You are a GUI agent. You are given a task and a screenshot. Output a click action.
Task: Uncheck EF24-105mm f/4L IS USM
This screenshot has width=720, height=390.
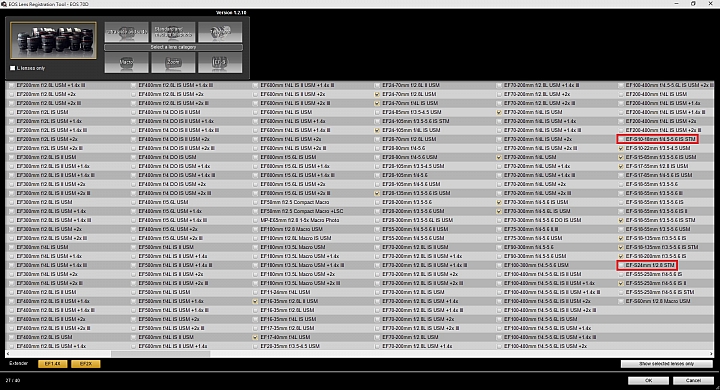(377, 130)
